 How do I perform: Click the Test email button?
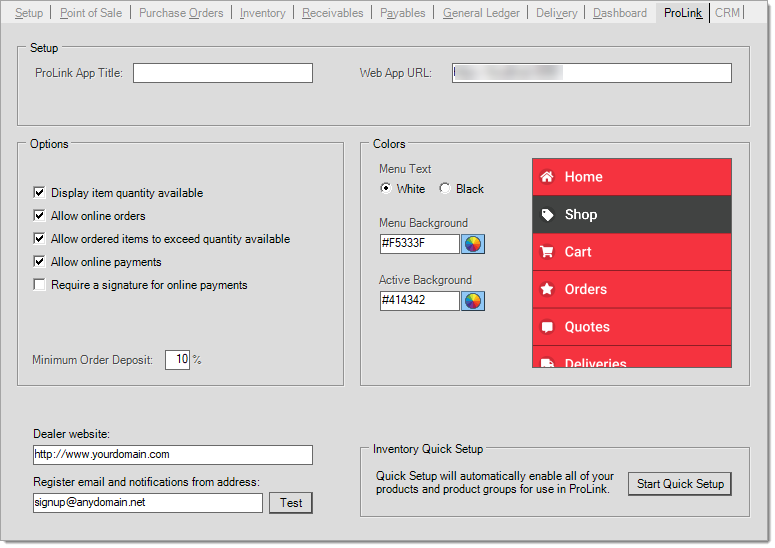291,503
